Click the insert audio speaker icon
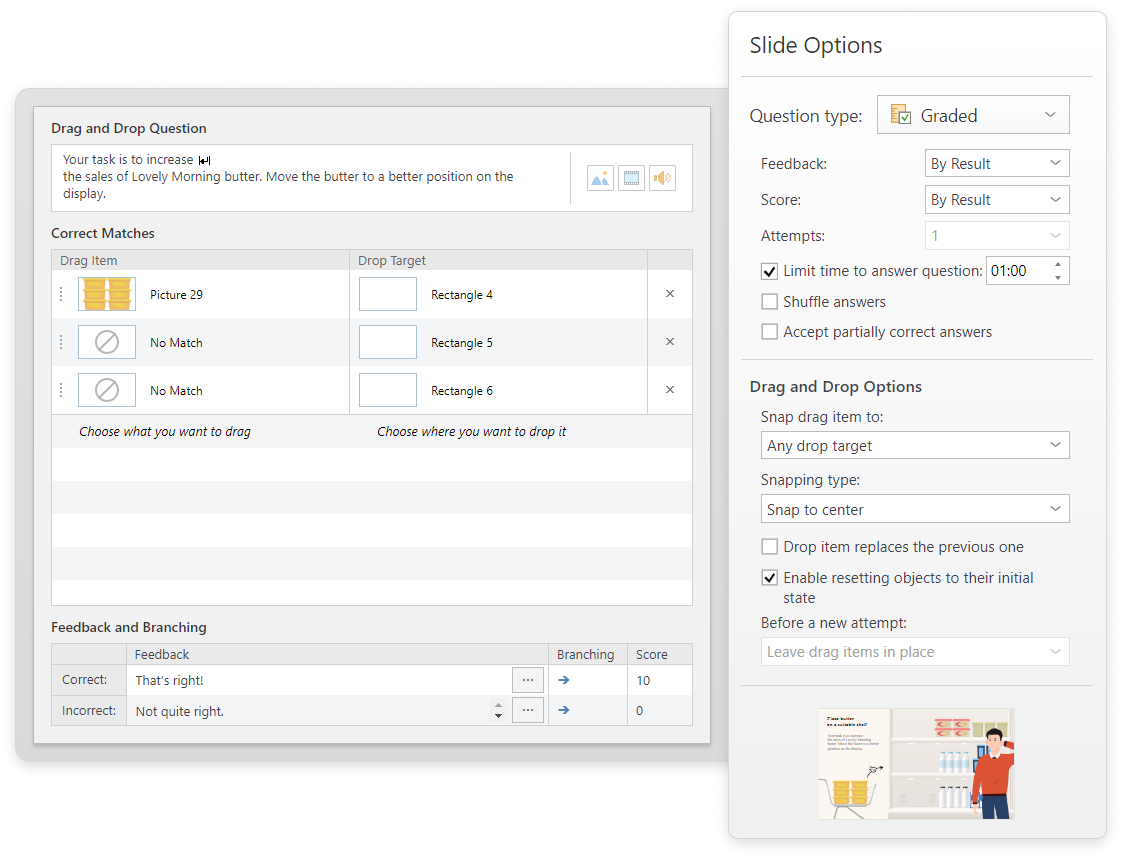1122x858 pixels. [662, 179]
